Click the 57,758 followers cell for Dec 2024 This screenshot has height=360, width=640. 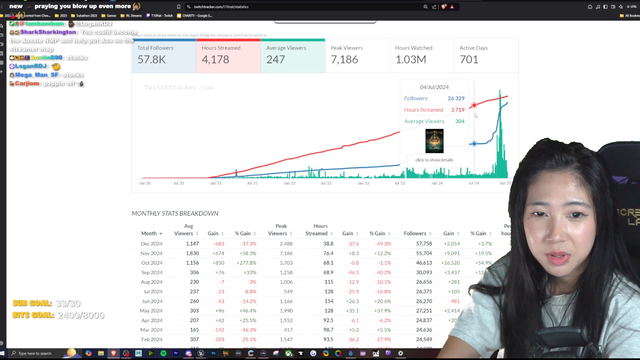(x=424, y=244)
